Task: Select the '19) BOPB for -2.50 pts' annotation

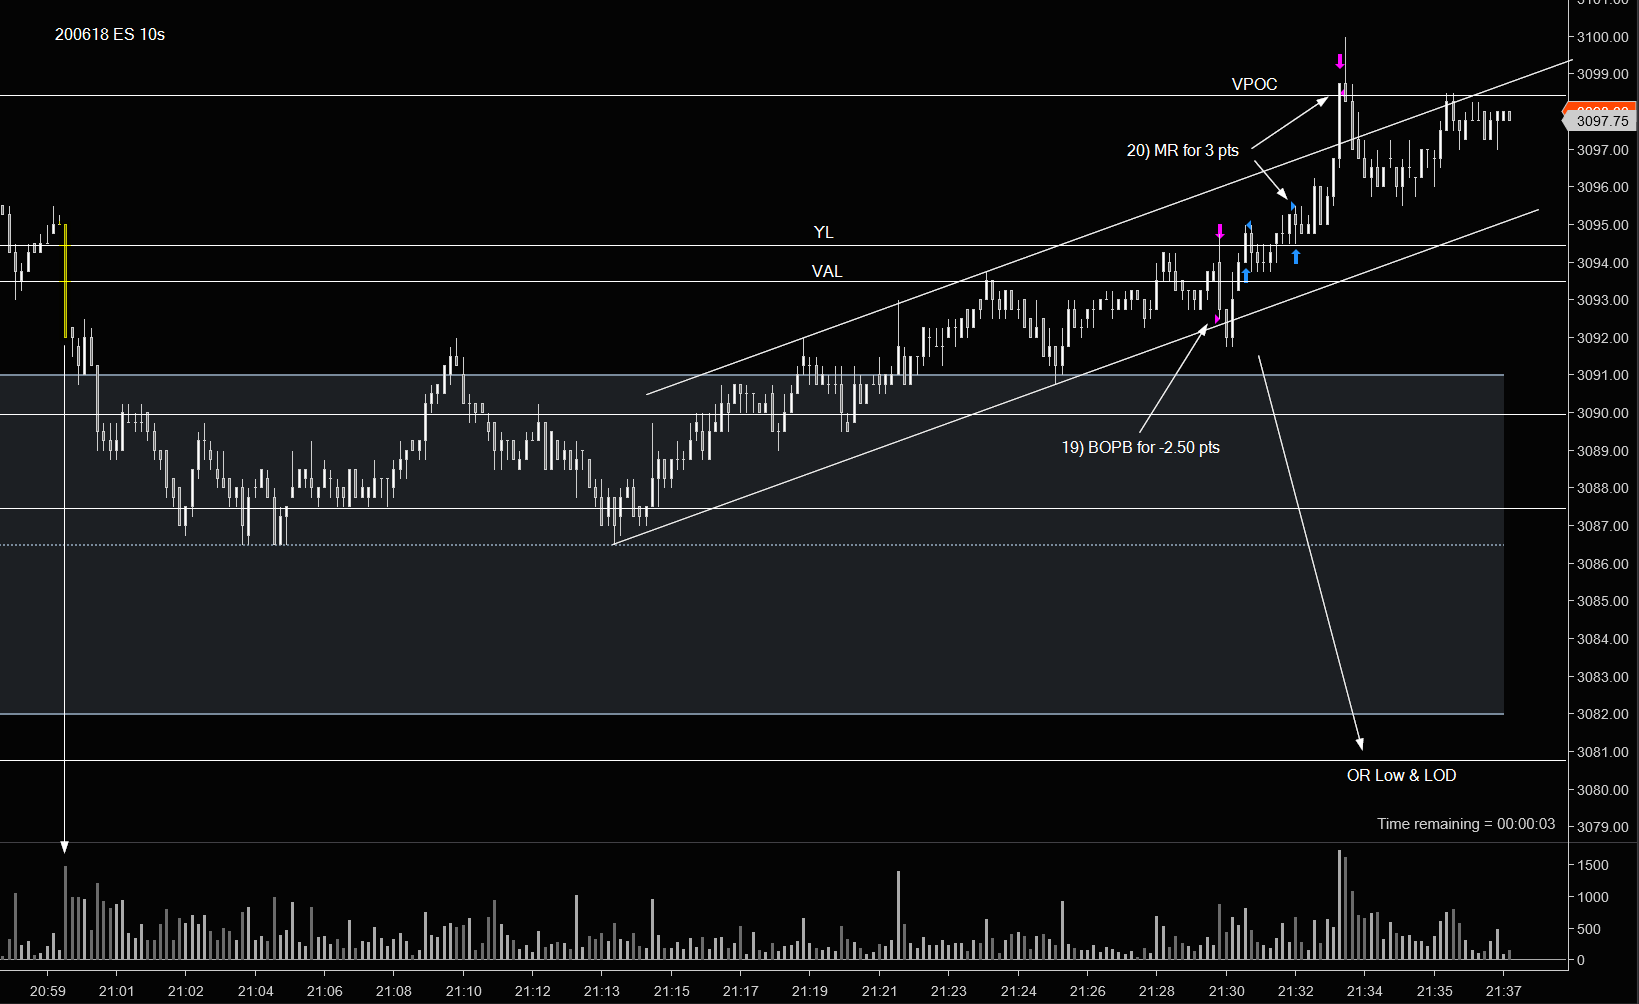Action: 1141,447
